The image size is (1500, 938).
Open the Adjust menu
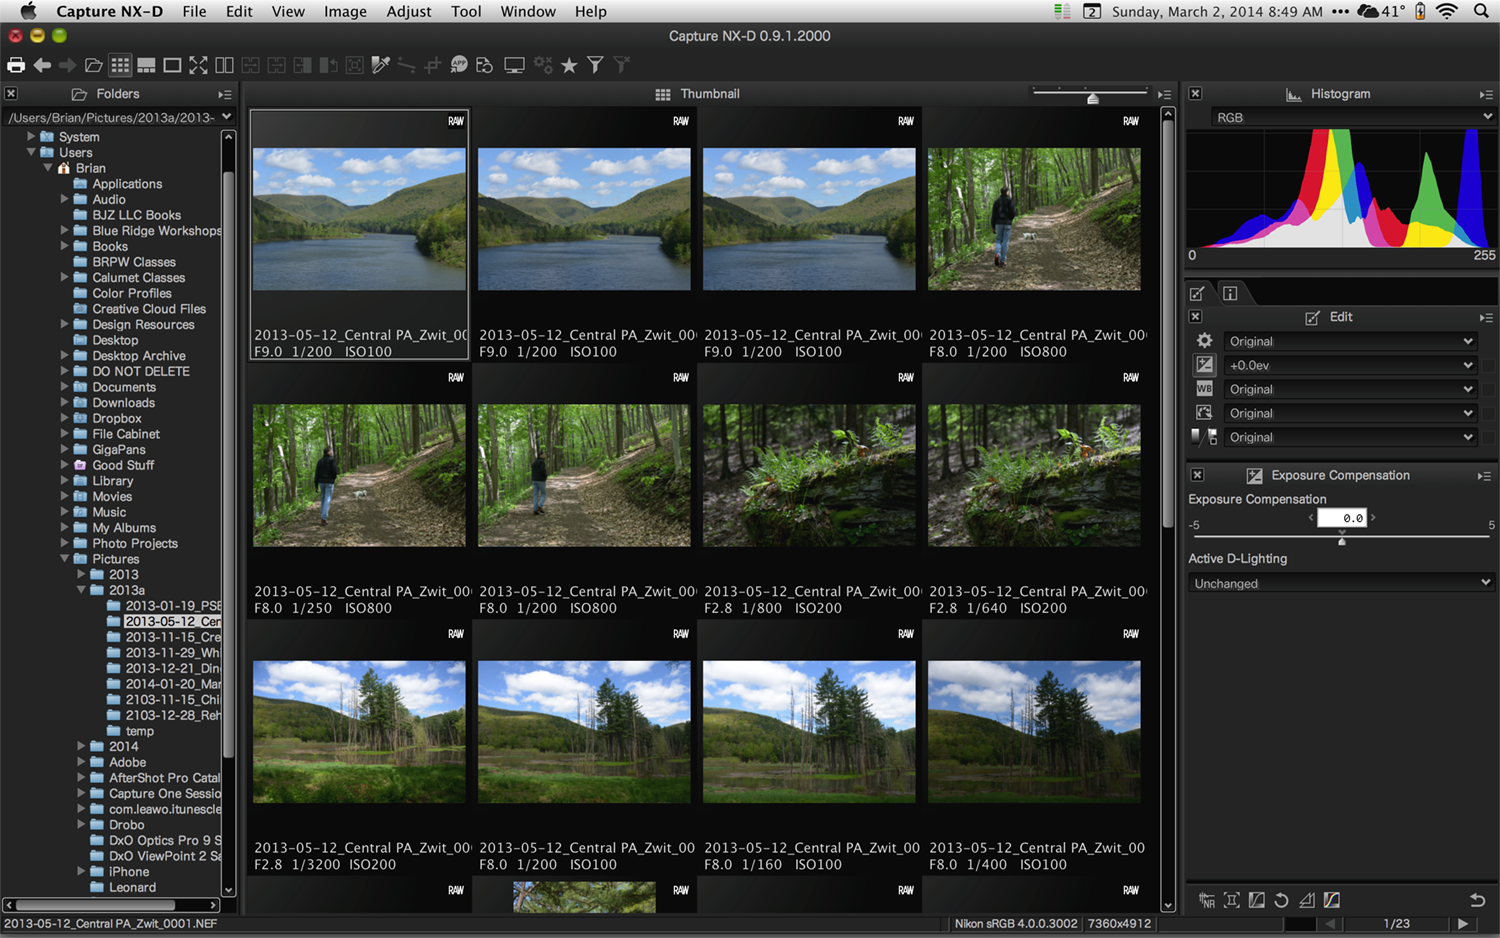[x=409, y=12]
